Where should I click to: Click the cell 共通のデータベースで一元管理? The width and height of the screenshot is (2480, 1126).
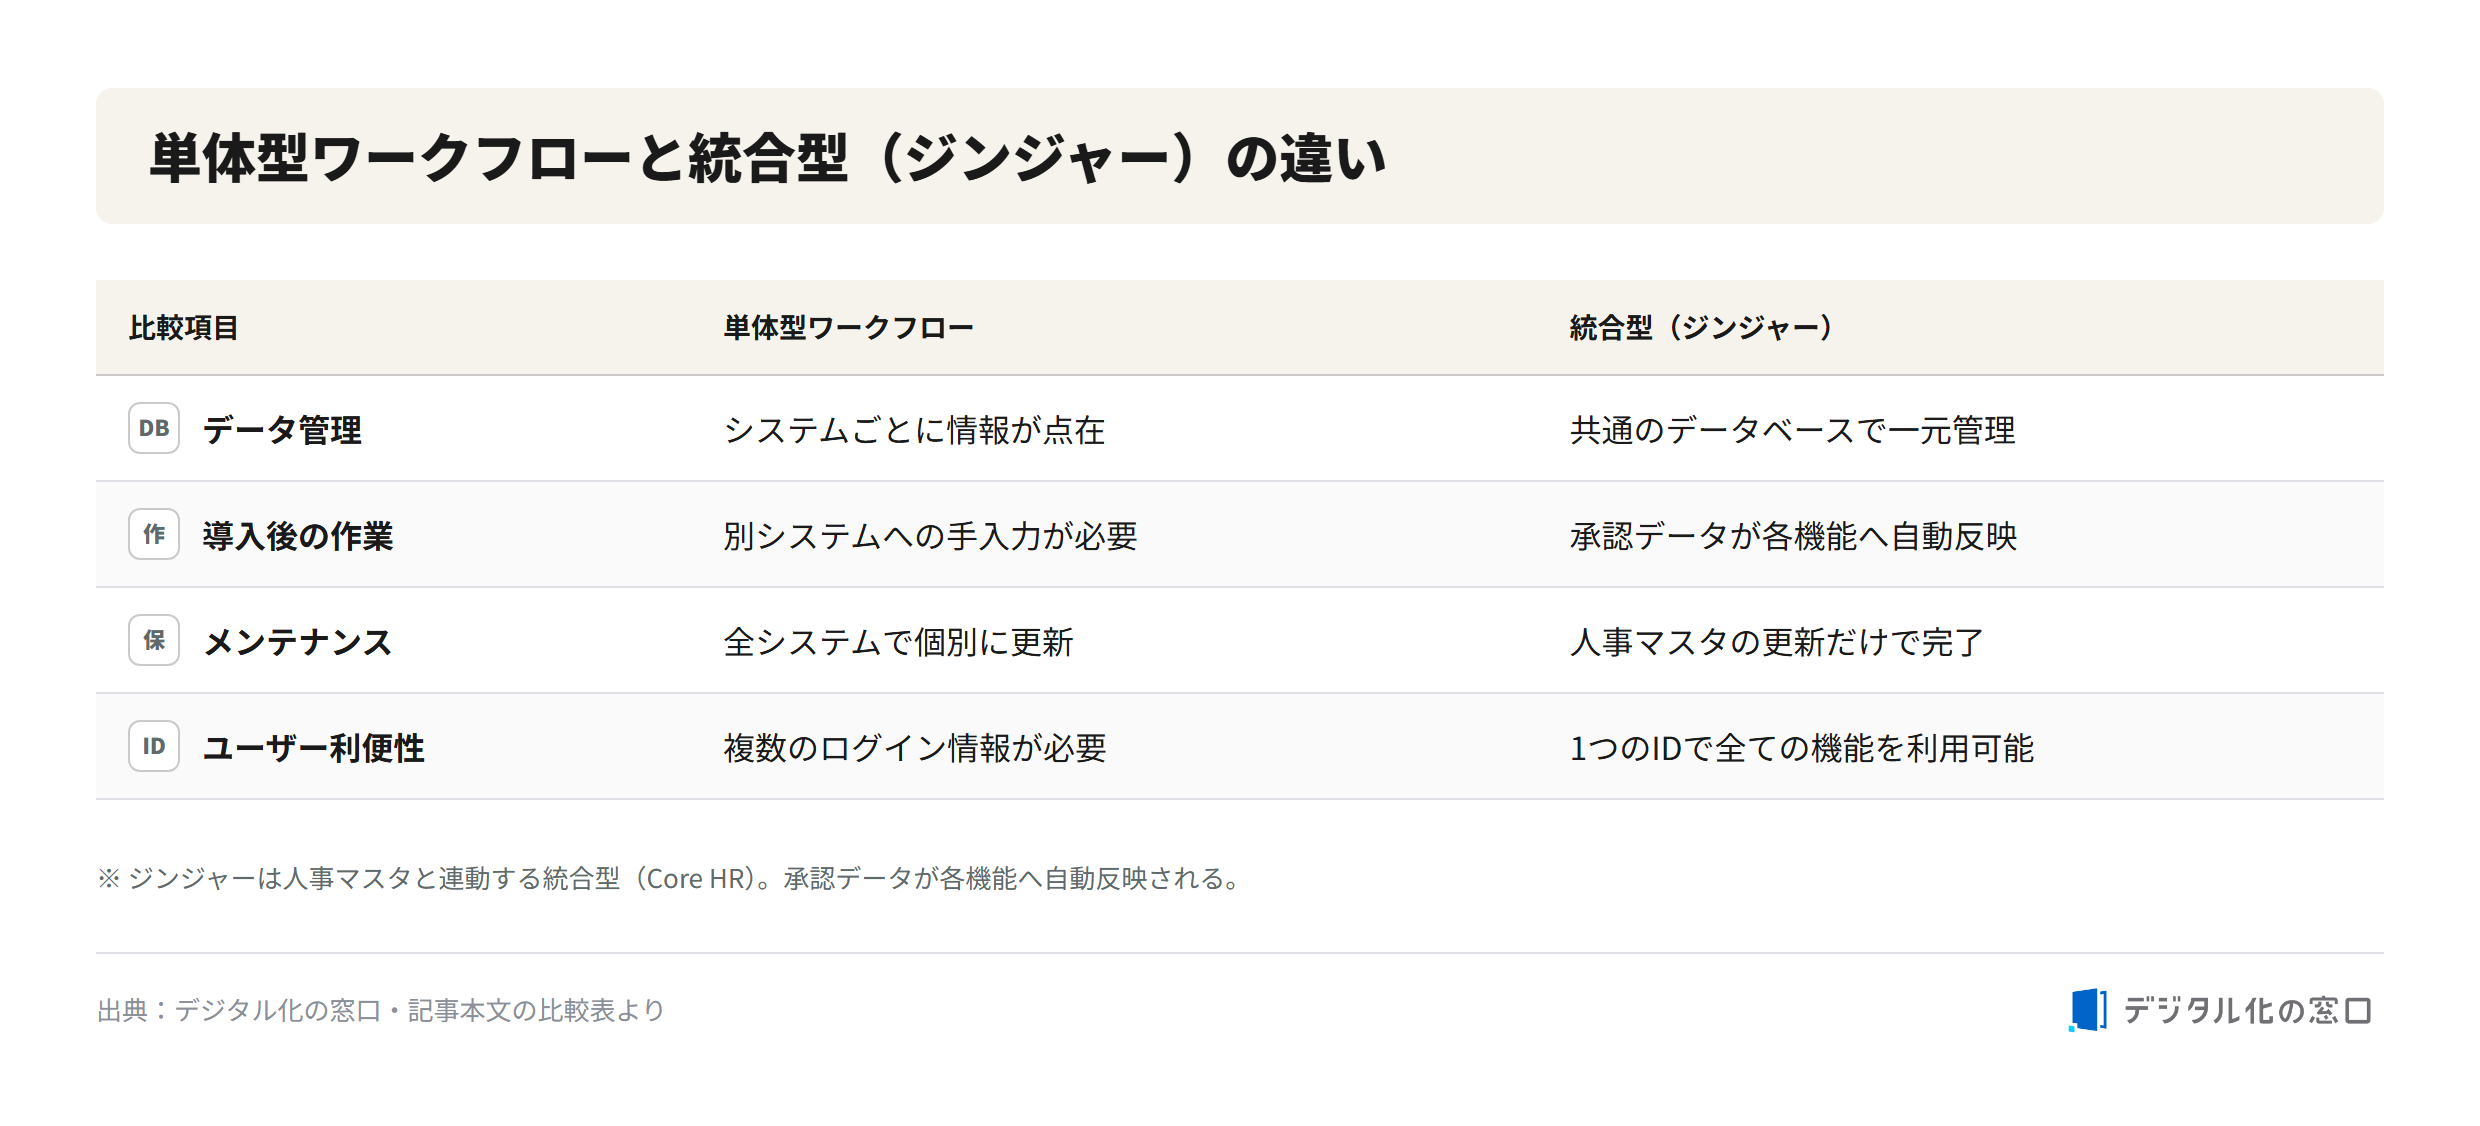click(x=1793, y=430)
